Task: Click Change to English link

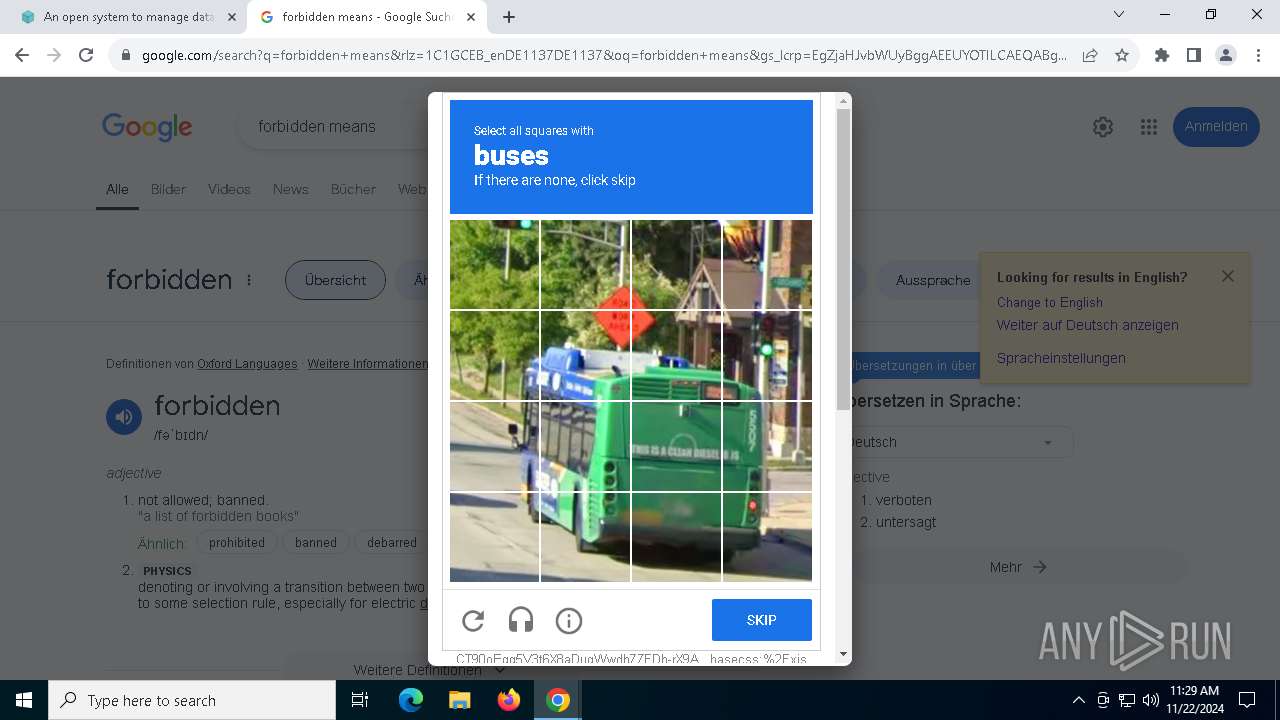Action: 1050,303
